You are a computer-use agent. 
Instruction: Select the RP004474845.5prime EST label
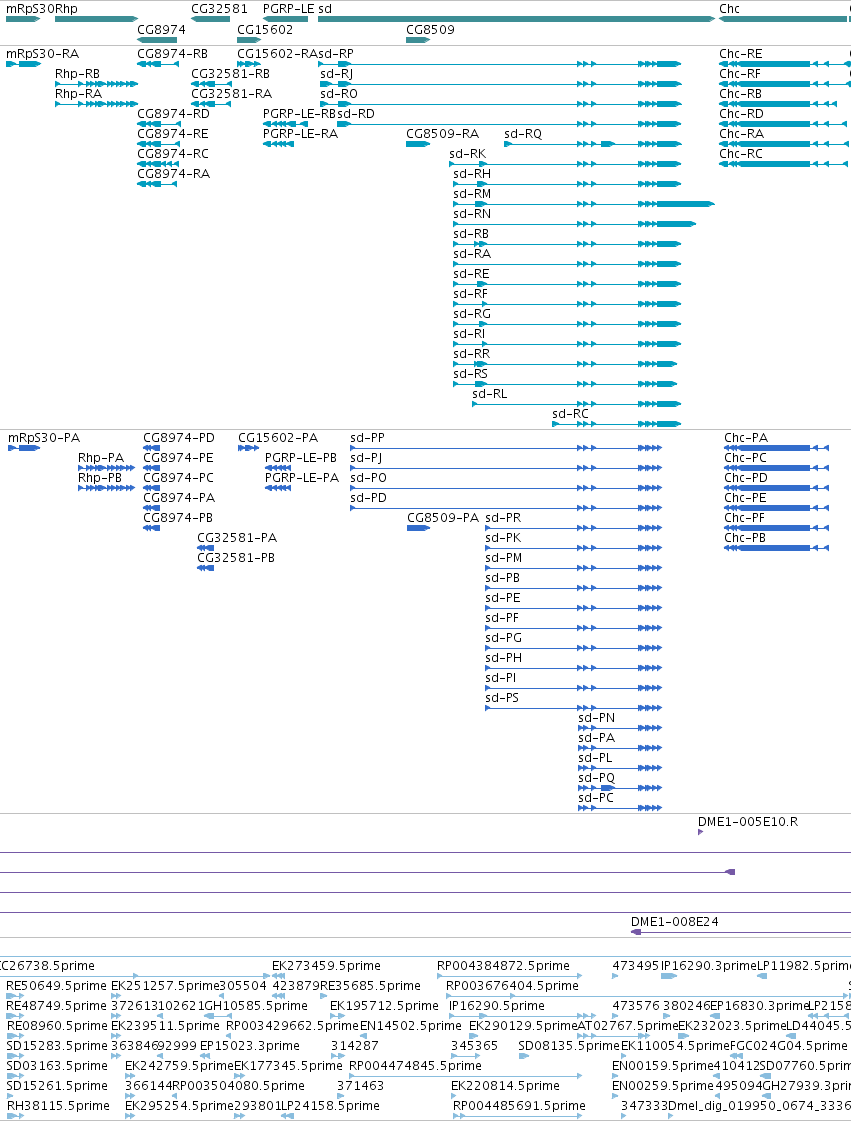point(415,1067)
